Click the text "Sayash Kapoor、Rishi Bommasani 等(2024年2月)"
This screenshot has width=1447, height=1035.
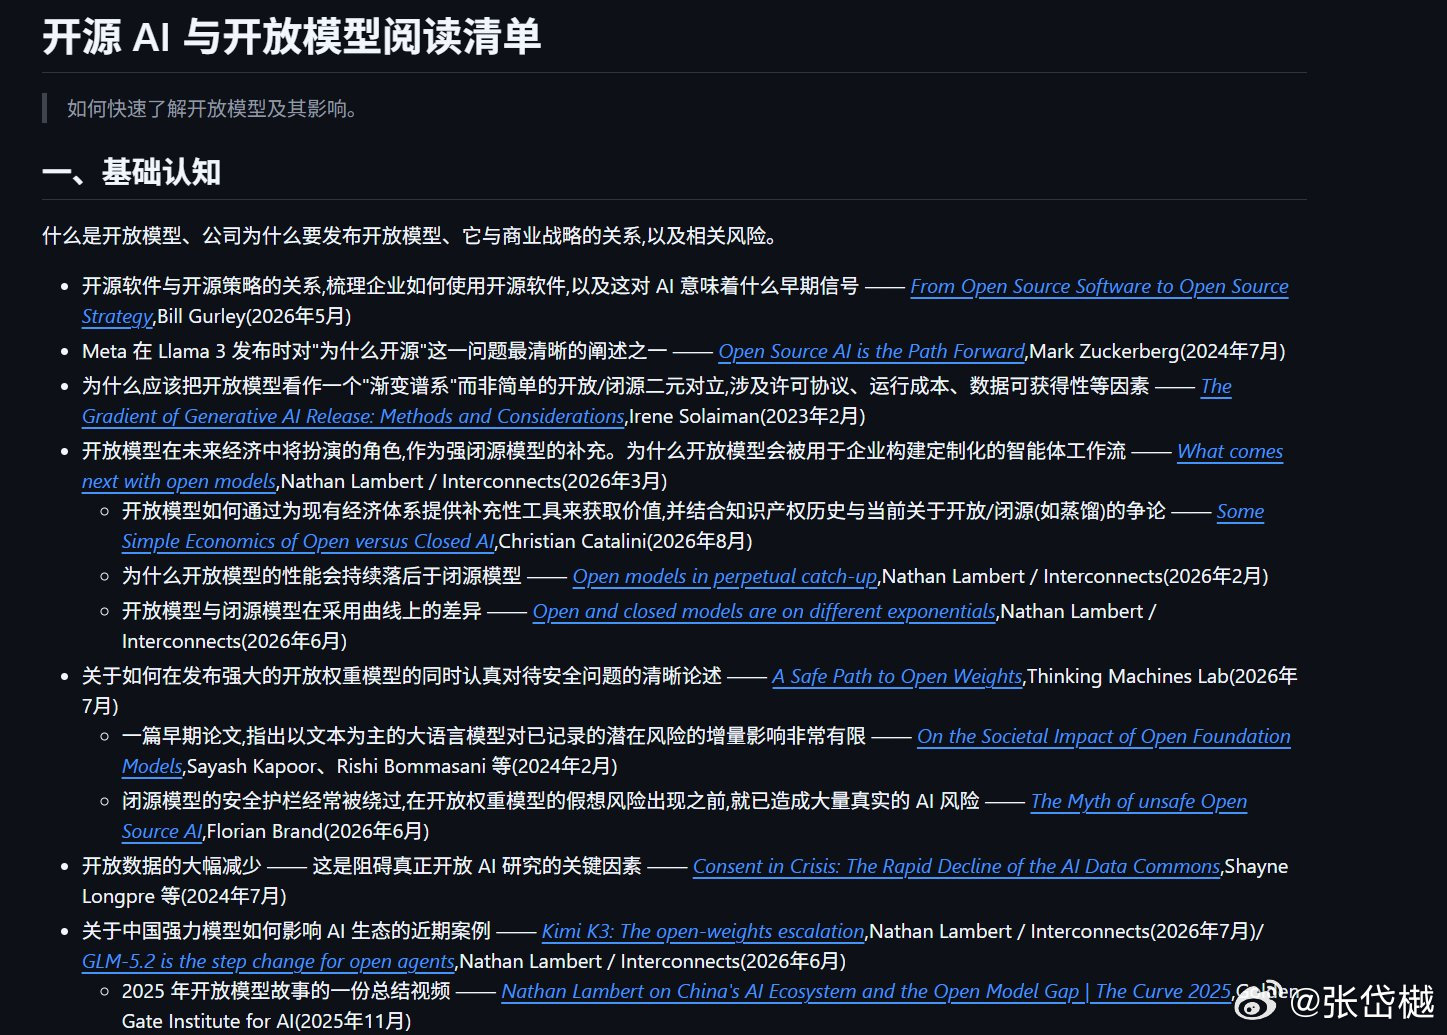coord(402,766)
